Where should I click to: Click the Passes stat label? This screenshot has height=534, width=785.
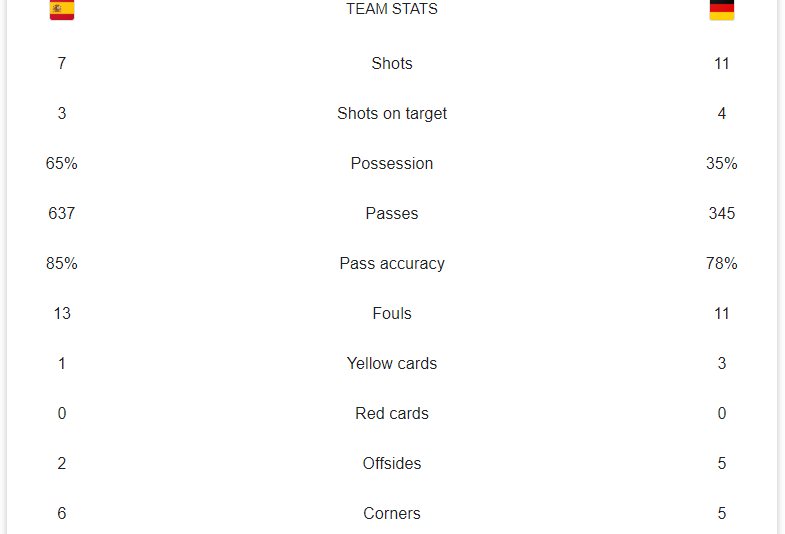[392, 214]
